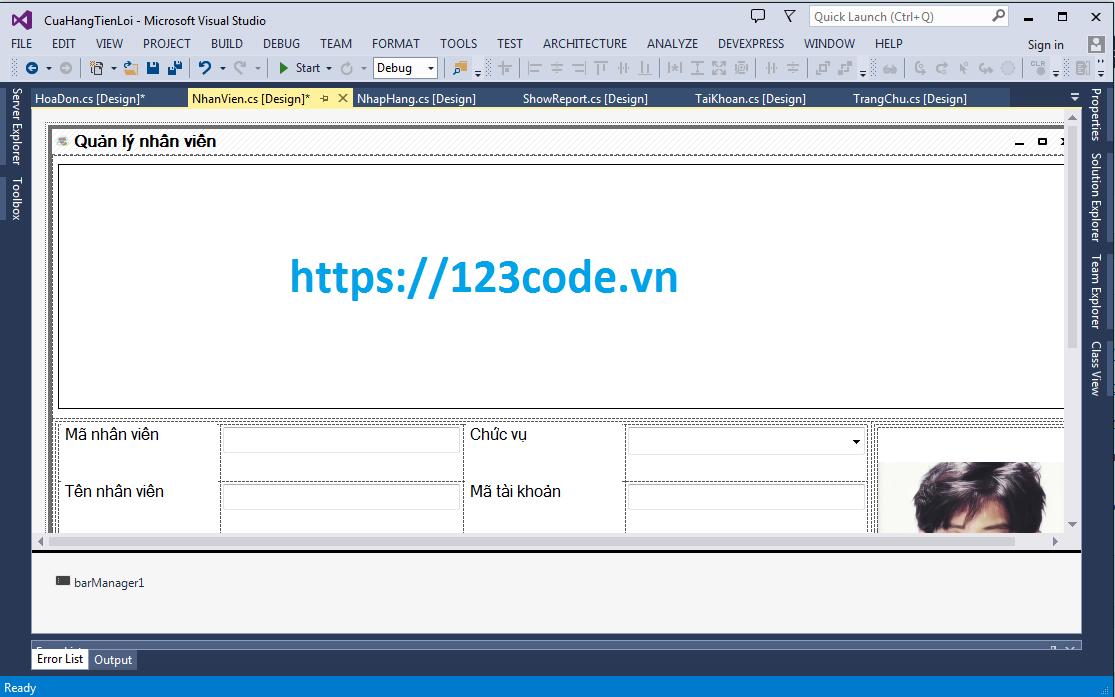Click the Navigate Backward arrow icon
Image resolution: width=1115 pixels, height=697 pixels.
point(33,68)
